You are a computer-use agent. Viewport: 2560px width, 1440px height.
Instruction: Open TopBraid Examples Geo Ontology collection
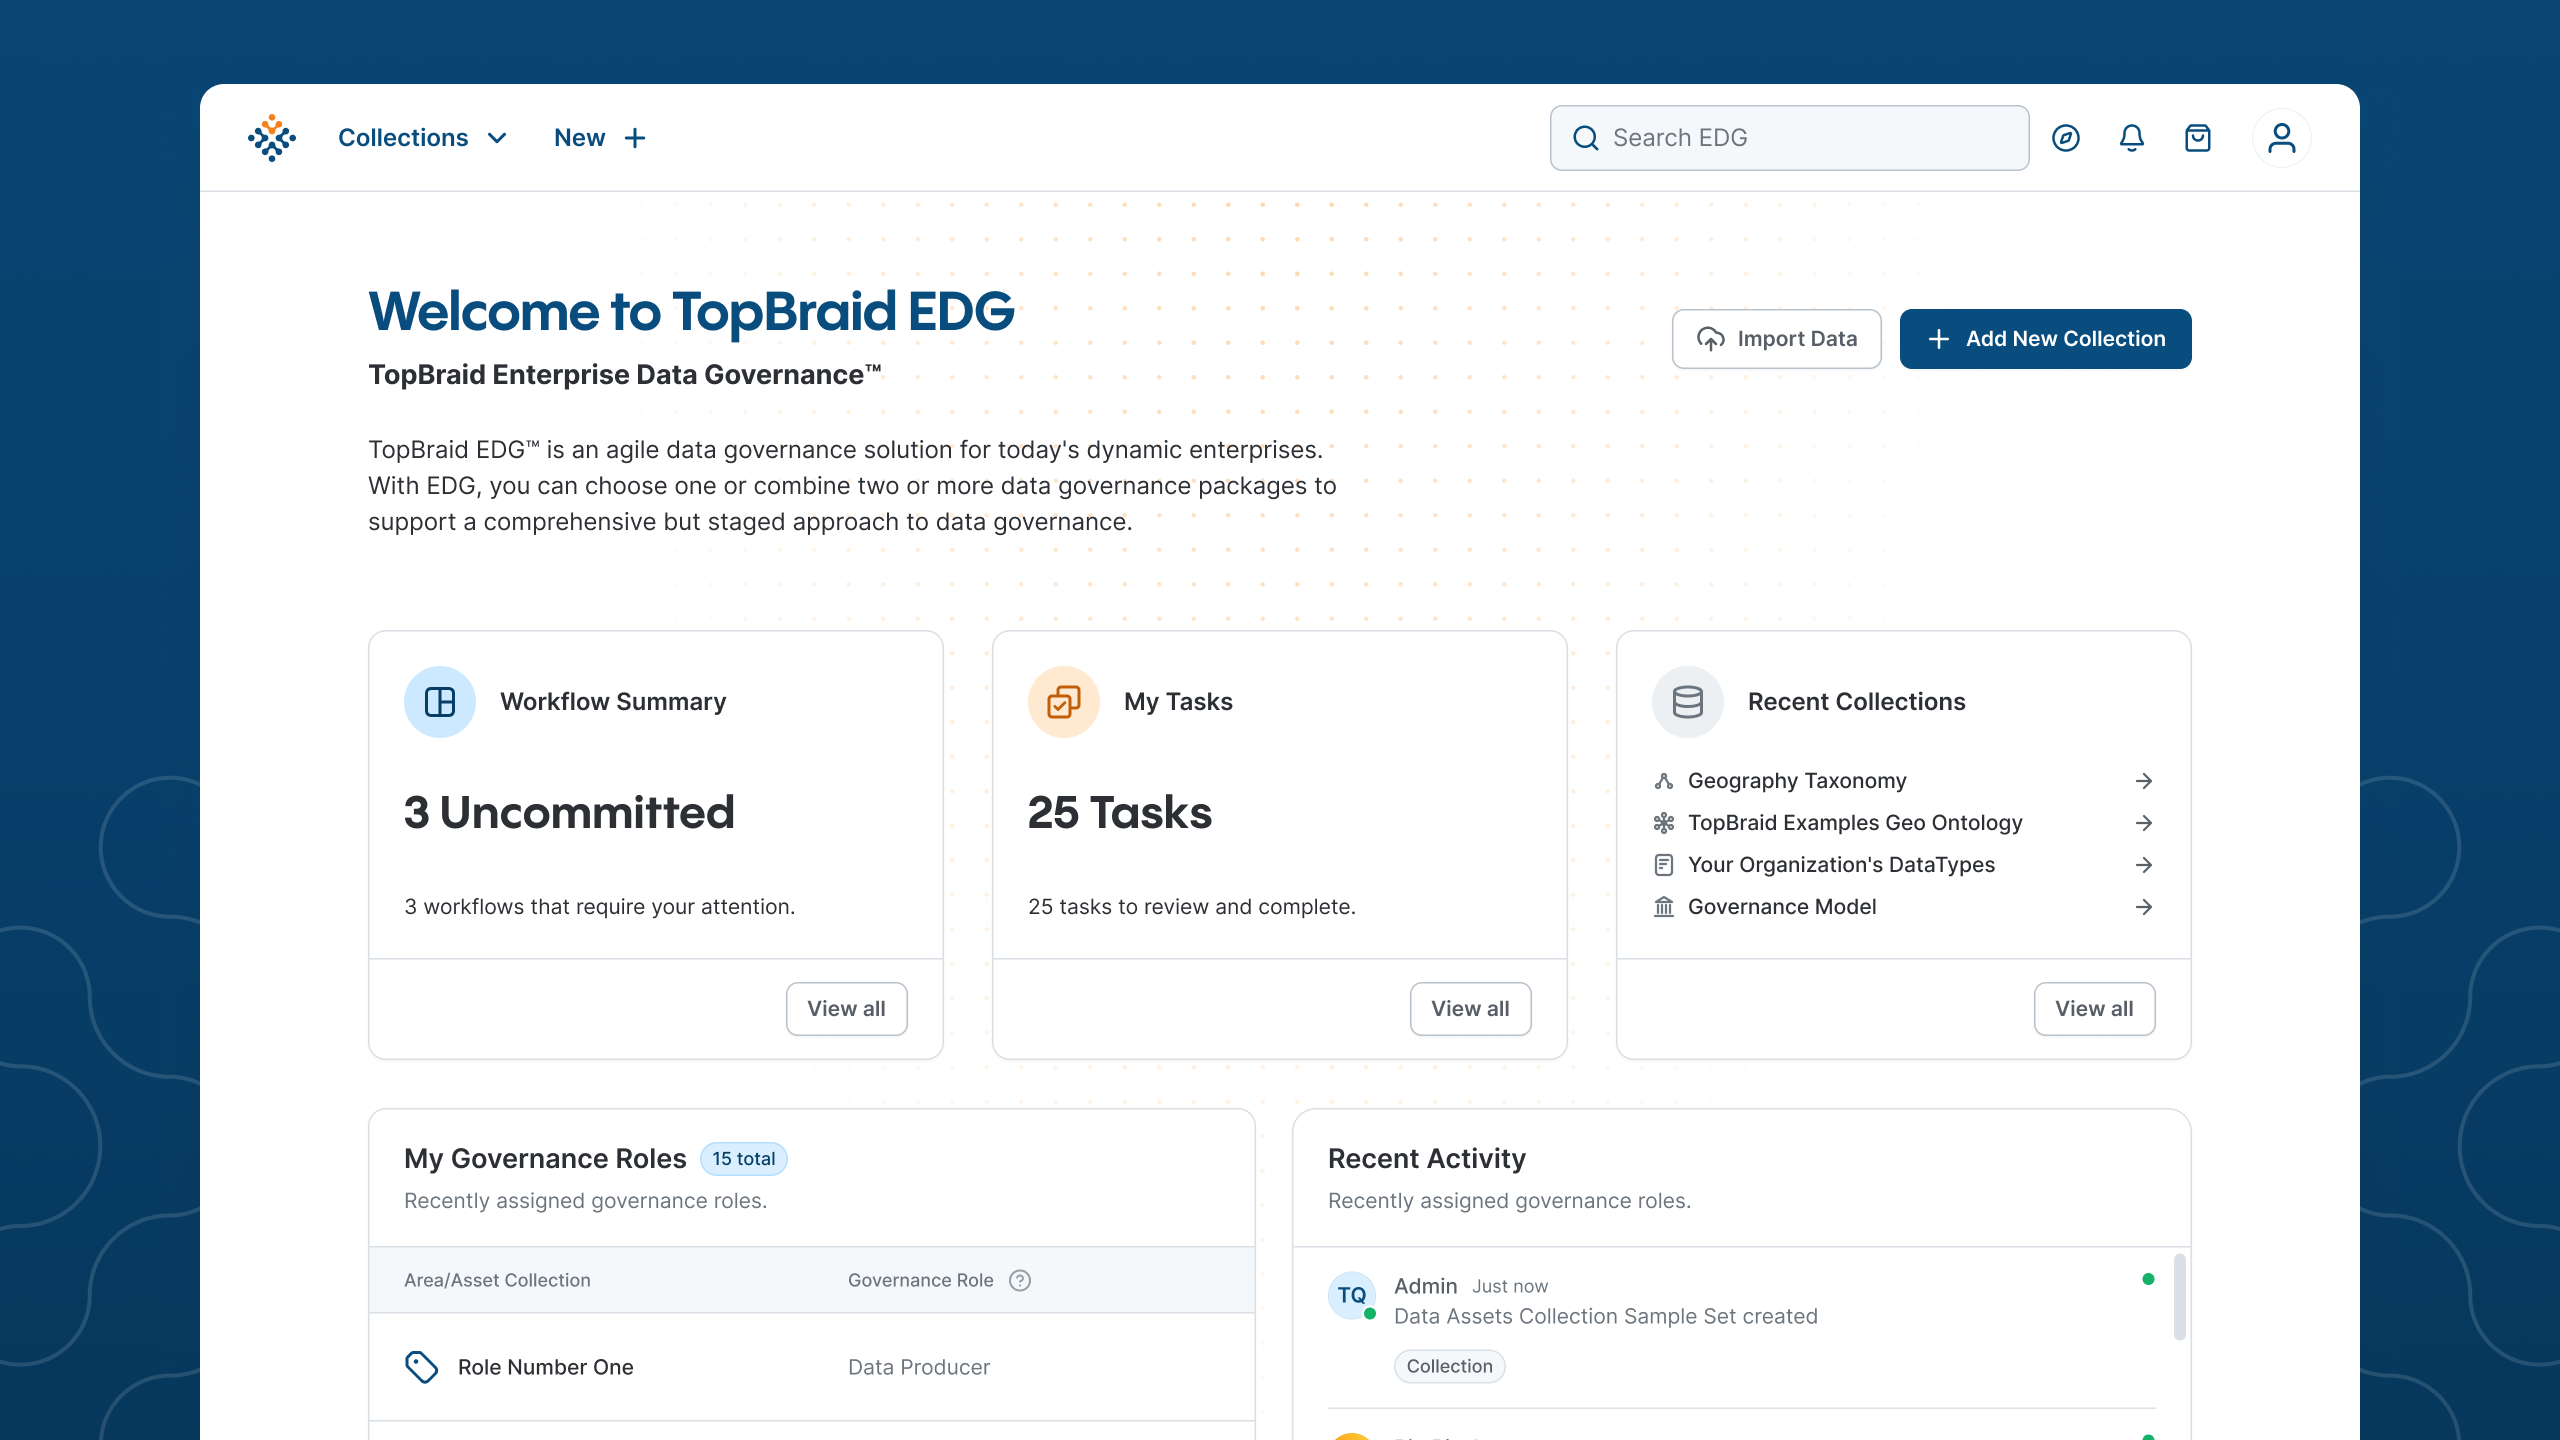tap(1854, 823)
